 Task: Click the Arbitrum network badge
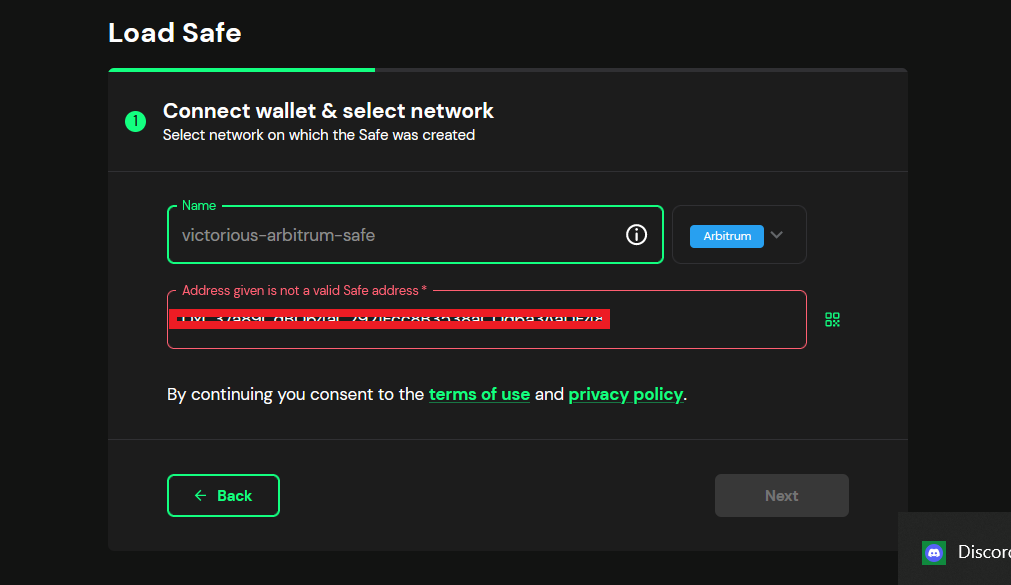point(726,235)
